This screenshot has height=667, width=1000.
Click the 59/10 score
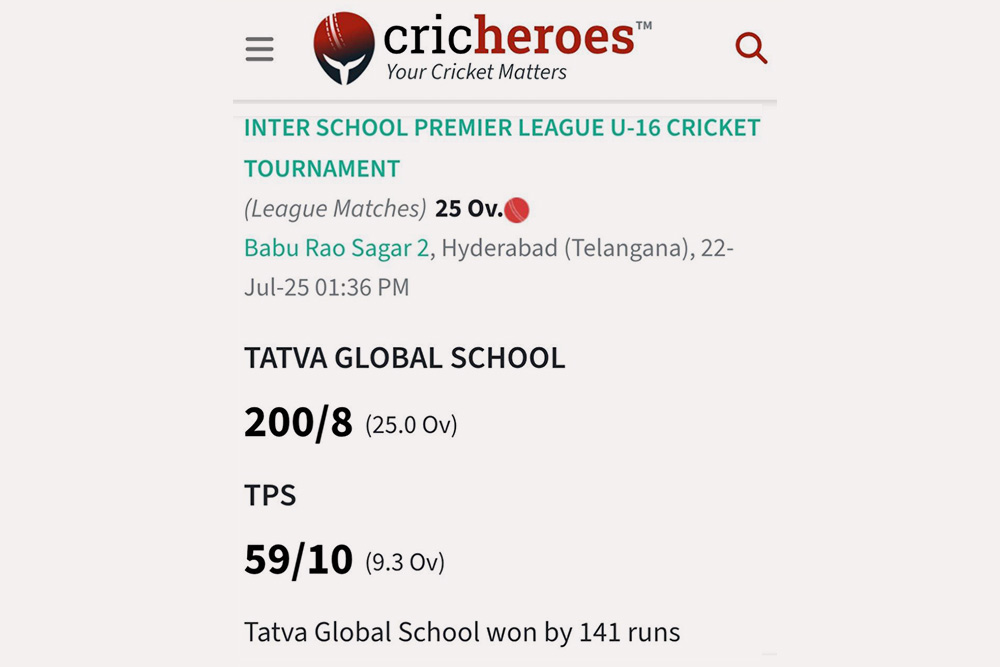[x=298, y=560]
